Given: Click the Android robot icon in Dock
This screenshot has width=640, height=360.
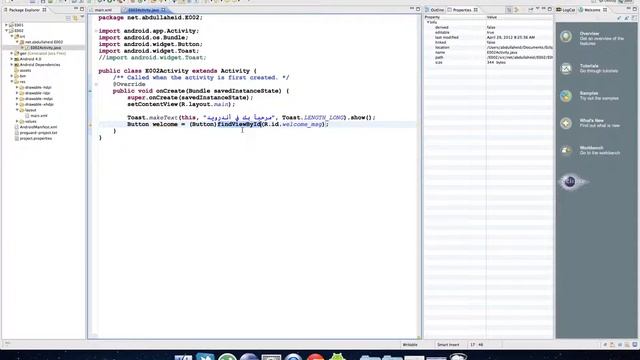Looking at the screenshot, I should 337,357.
